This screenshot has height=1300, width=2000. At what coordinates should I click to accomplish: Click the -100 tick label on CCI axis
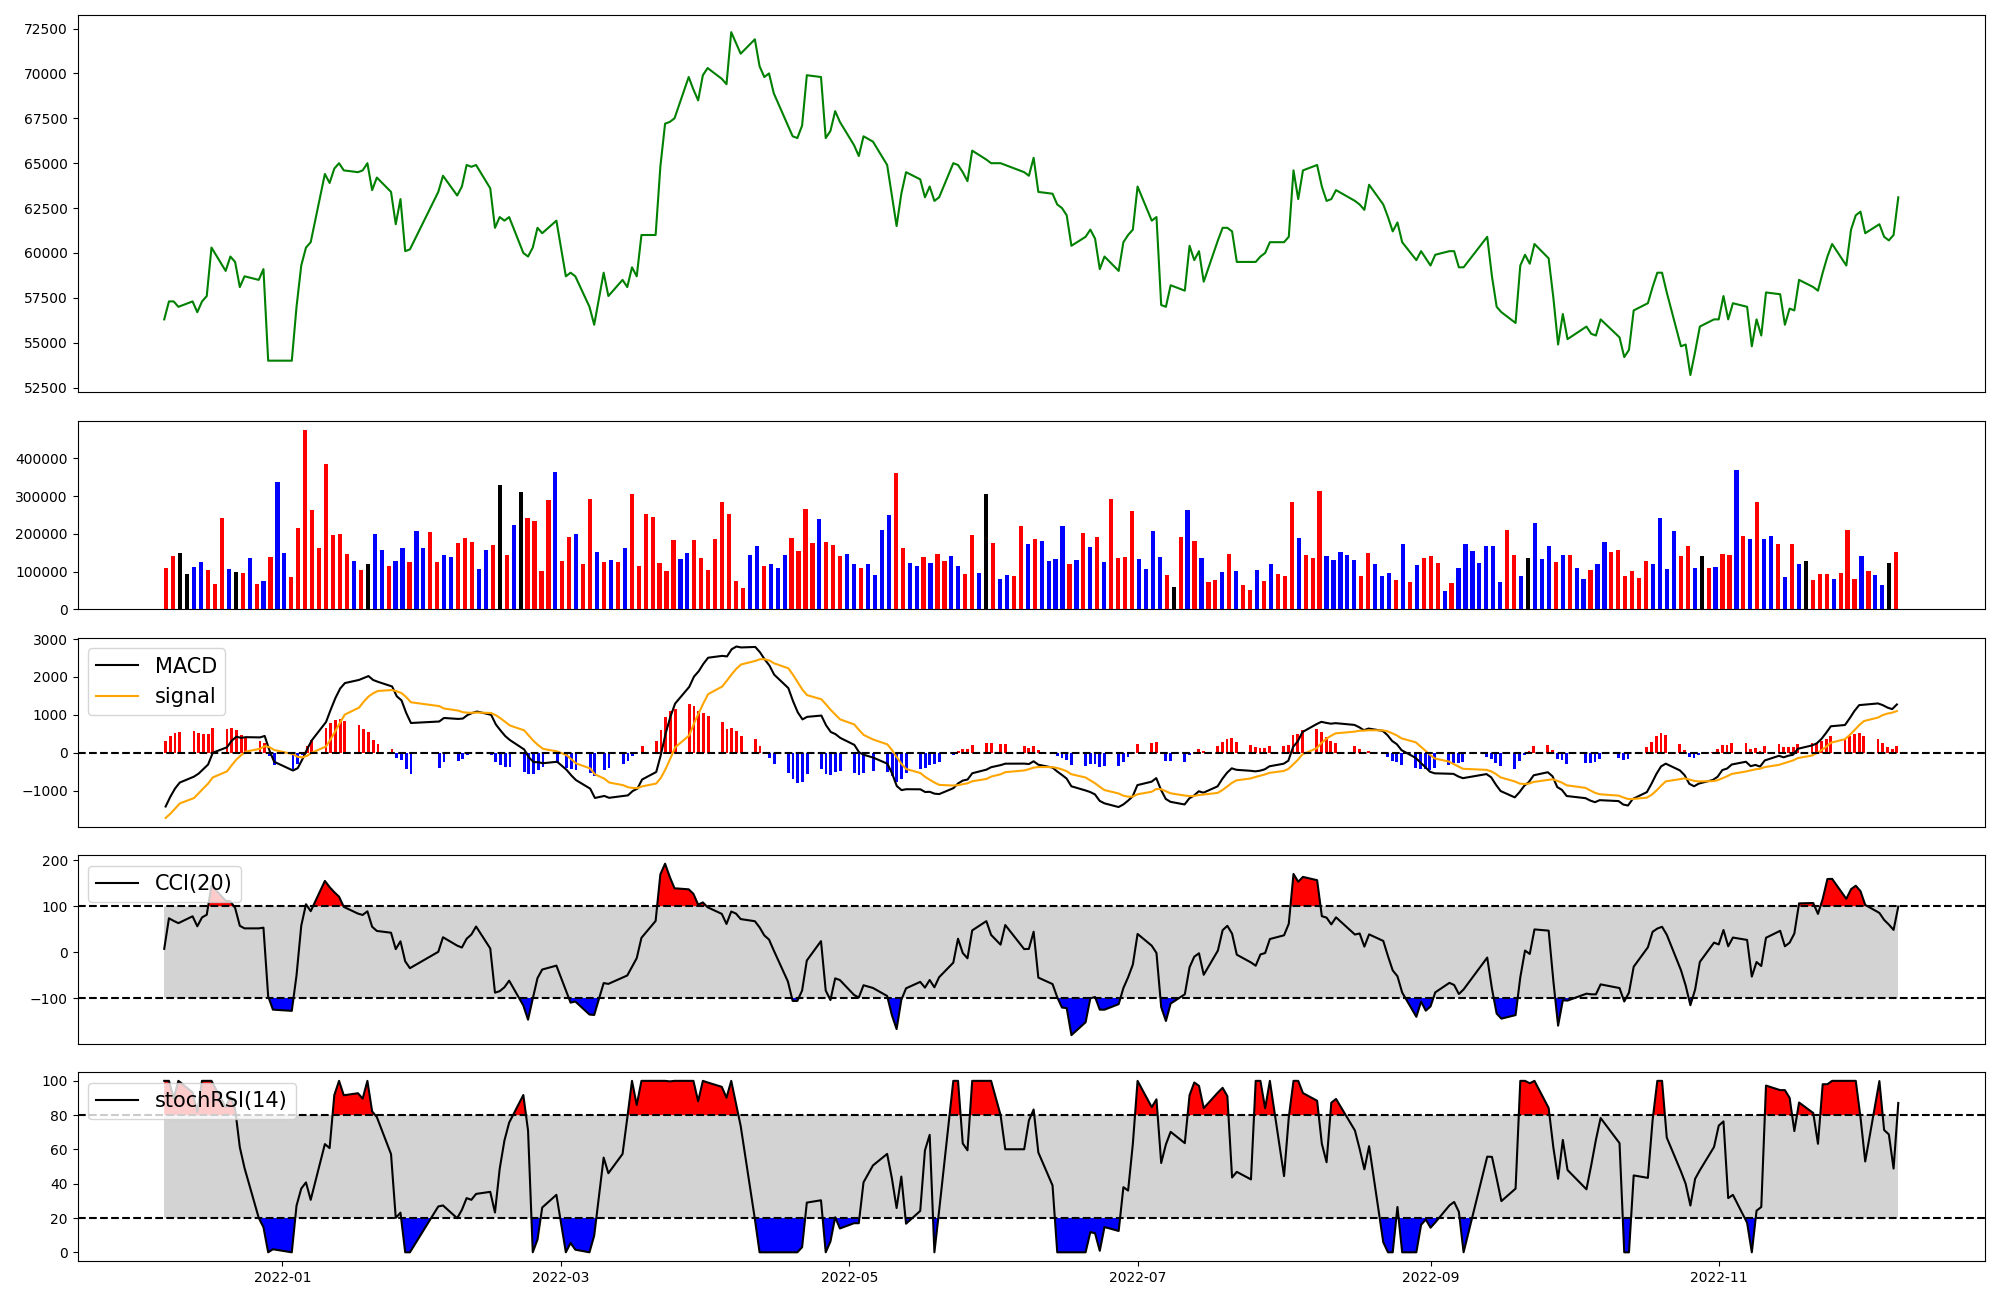[50, 999]
